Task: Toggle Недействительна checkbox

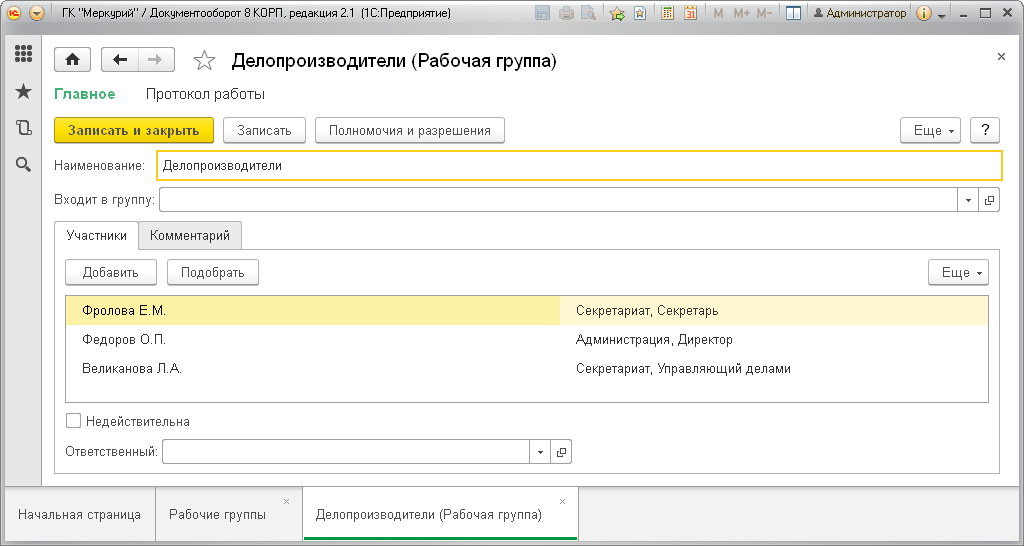Action: [x=73, y=421]
